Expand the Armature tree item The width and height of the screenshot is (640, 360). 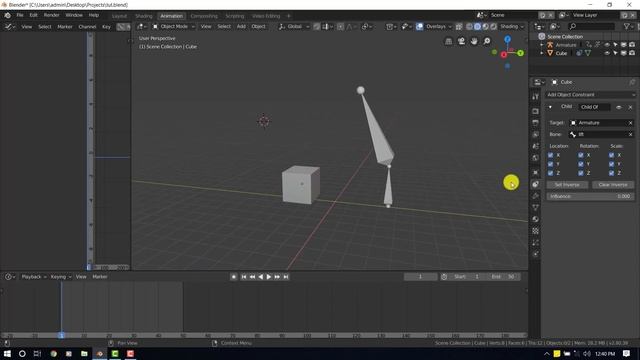(x=542, y=45)
